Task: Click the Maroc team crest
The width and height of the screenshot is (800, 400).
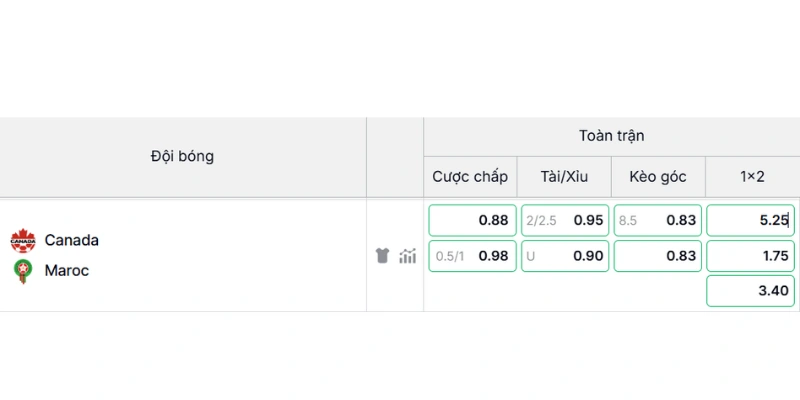Action: click(x=23, y=271)
